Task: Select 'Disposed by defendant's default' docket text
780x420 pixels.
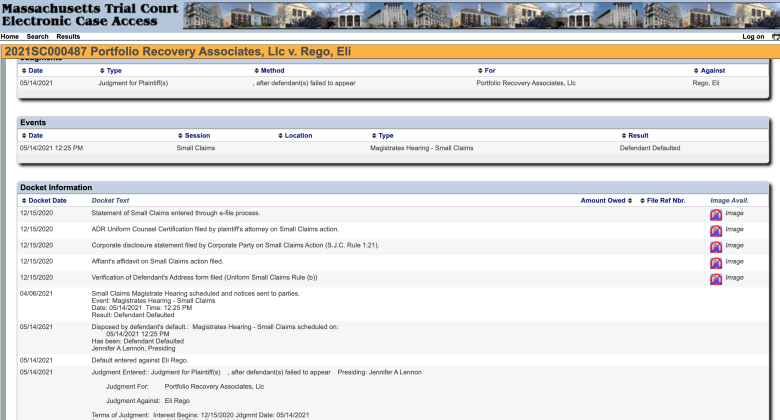Action: [x=215, y=327]
